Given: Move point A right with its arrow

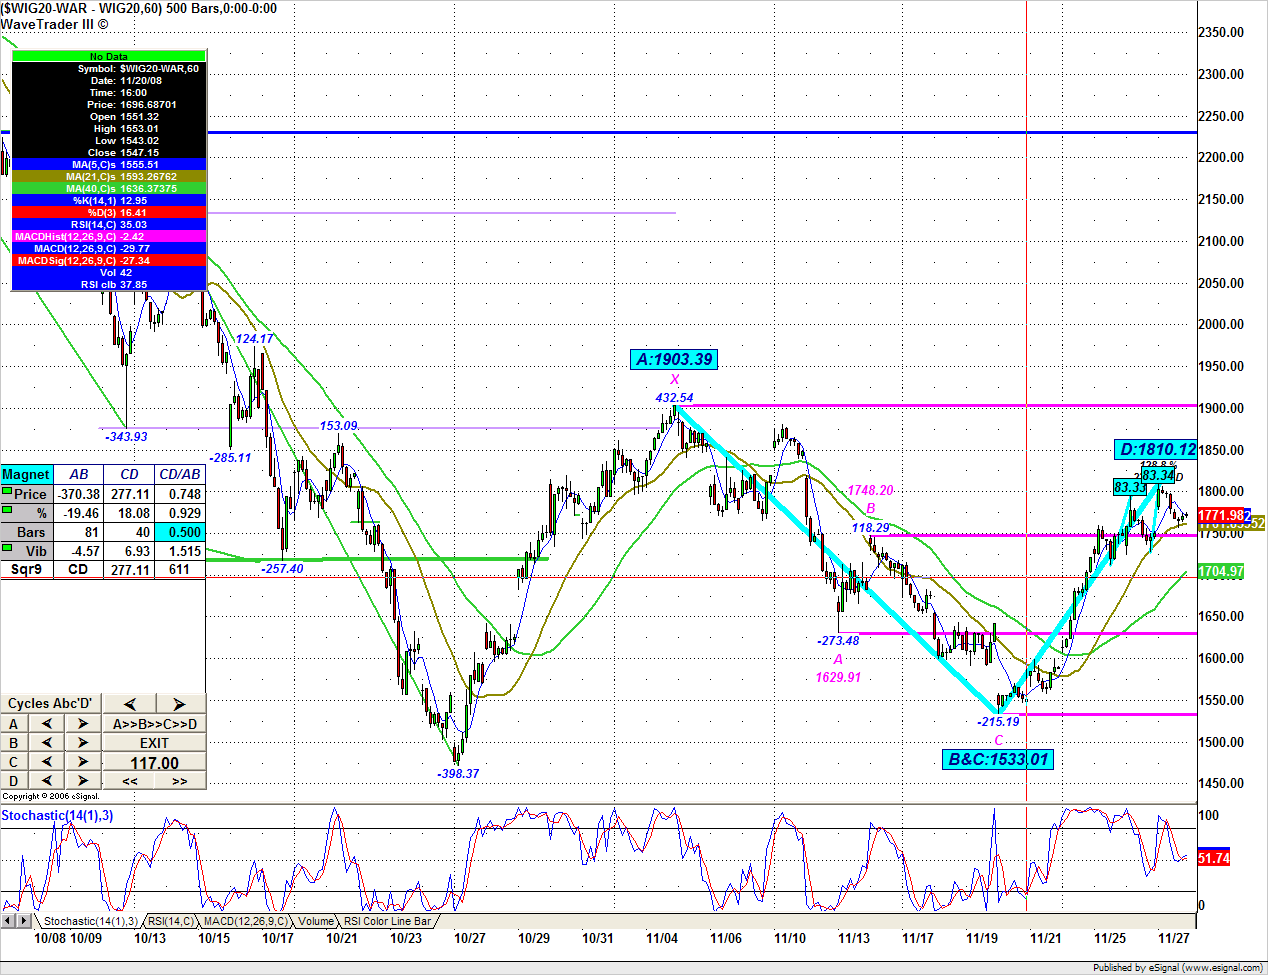Looking at the screenshot, I should [83, 724].
